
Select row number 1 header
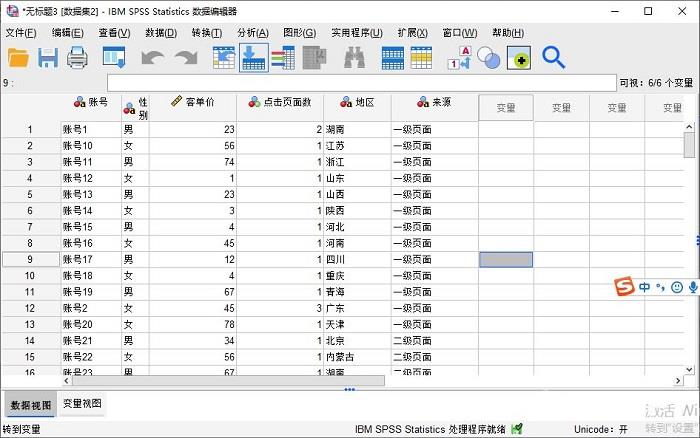click(30, 129)
